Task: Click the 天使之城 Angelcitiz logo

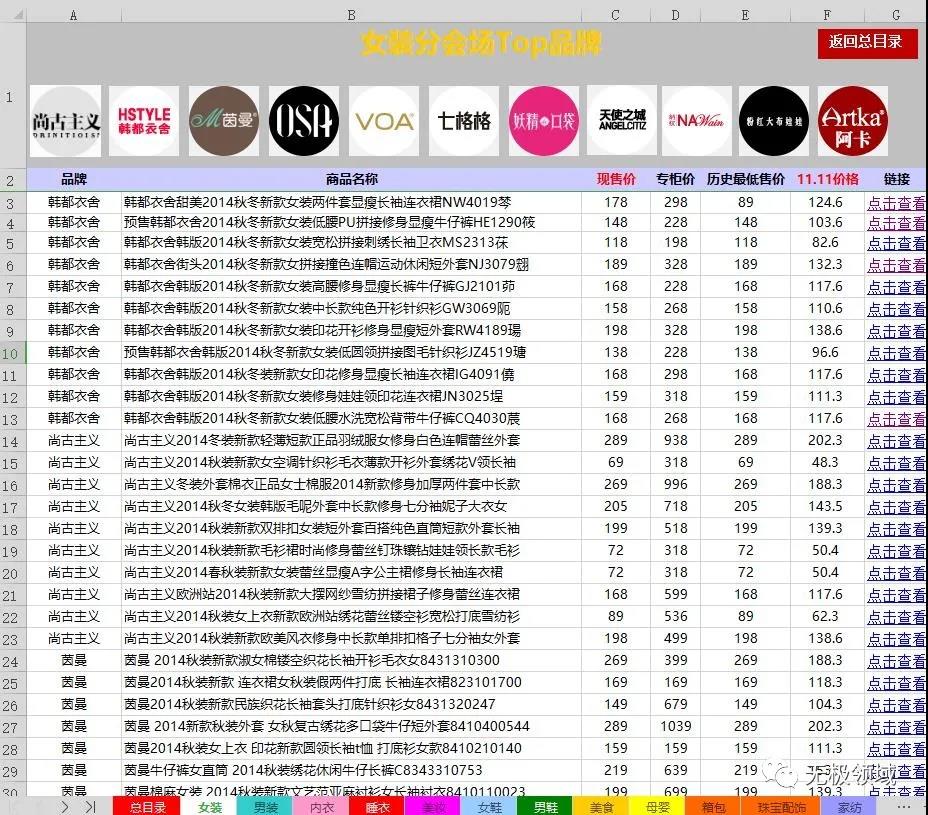Action: pyautogui.click(x=622, y=121)
